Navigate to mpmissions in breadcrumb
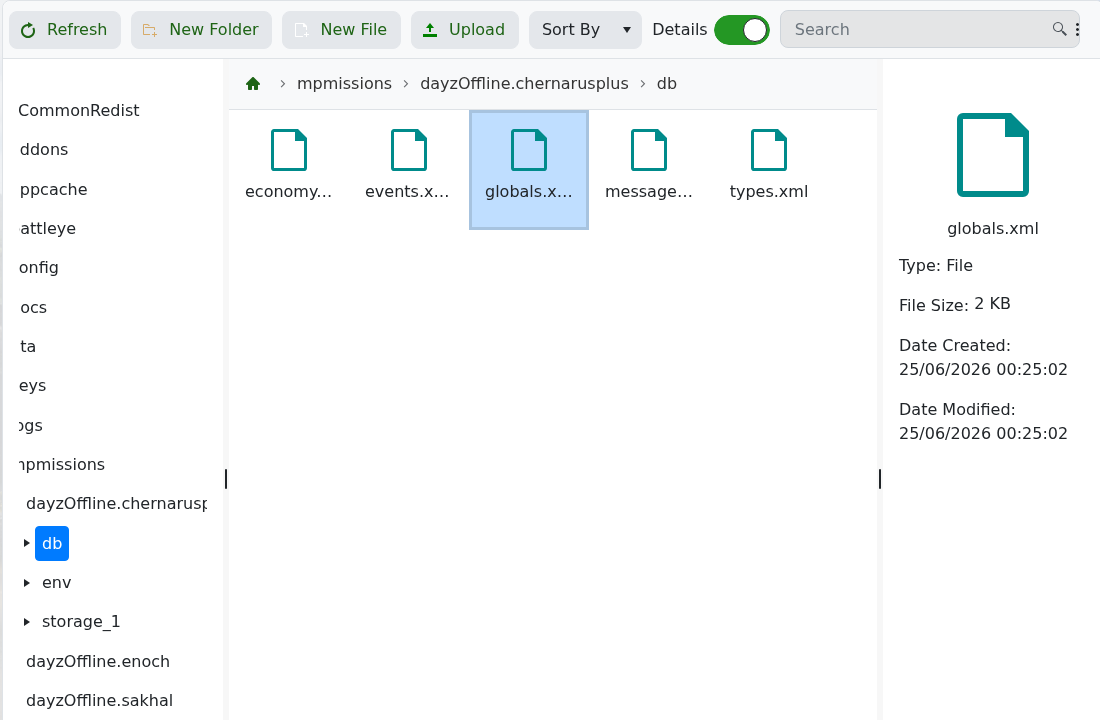This screenshot has height=720, width=1100. pos(344,84)
